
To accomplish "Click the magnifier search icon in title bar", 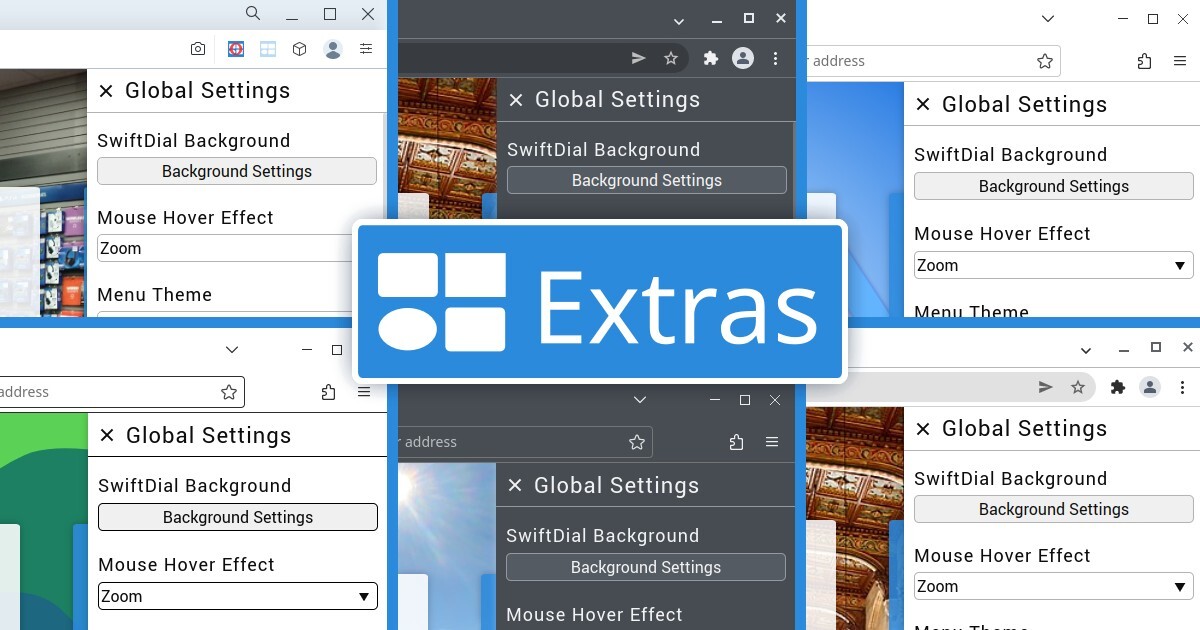I will (253, 14).
